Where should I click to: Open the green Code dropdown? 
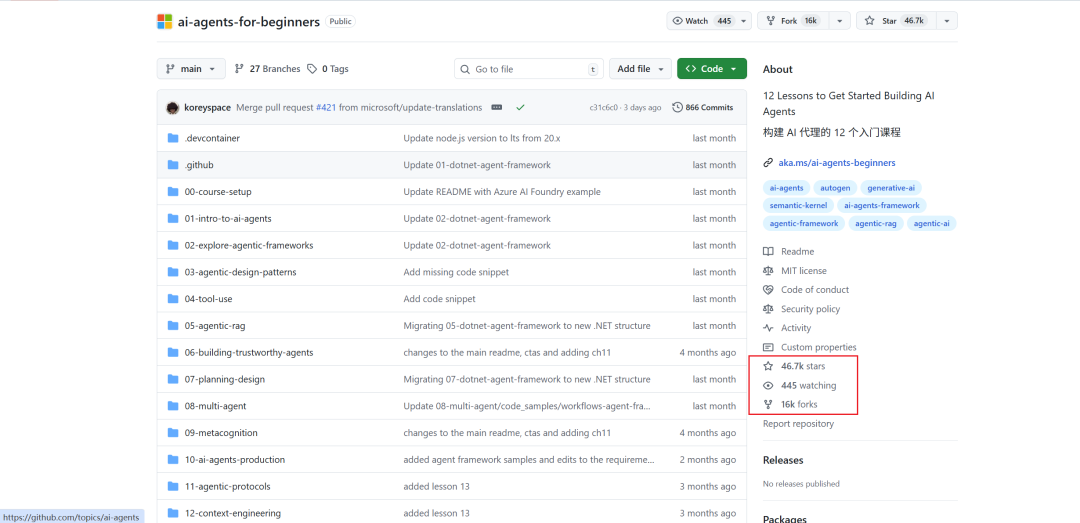point(712,69)
